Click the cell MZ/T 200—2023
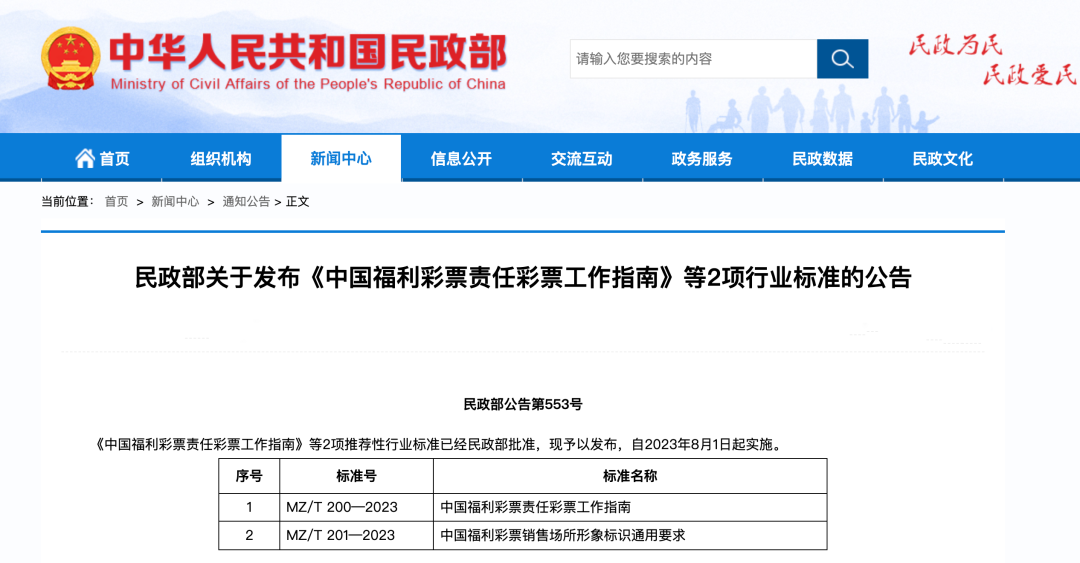 coord(357,507)
